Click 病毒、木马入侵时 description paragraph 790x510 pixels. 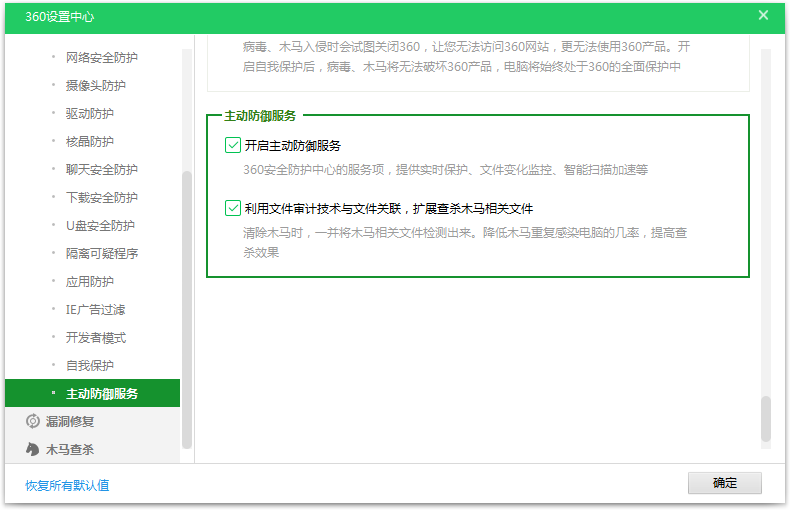(466, 56)
